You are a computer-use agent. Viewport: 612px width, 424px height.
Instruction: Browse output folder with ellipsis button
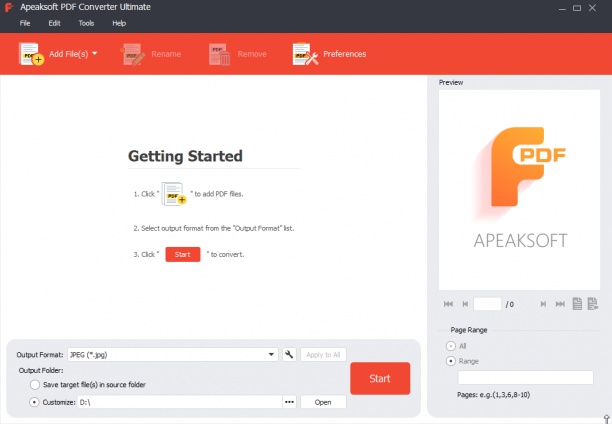(289, 402)
